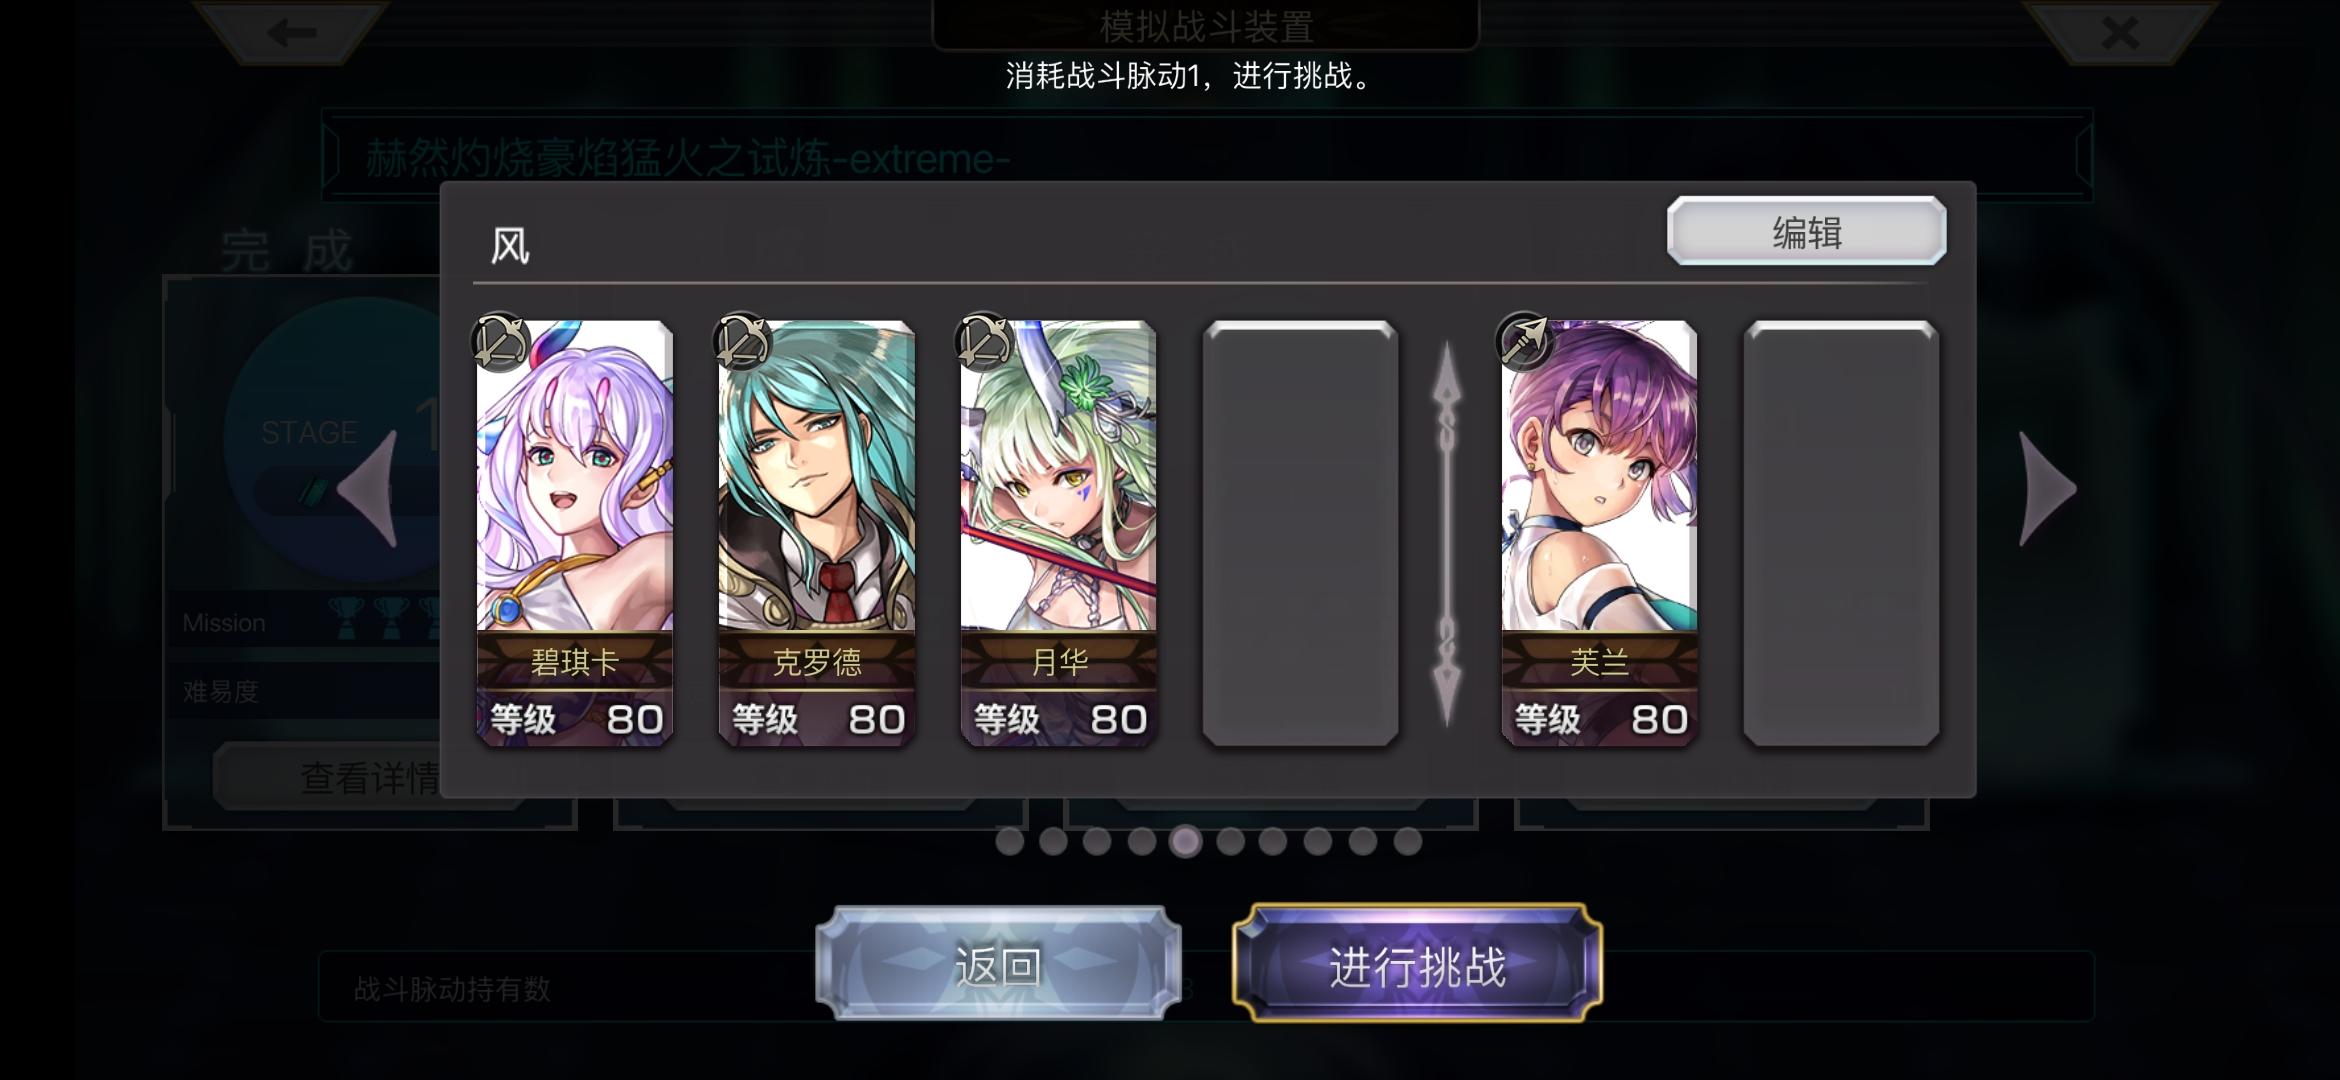Click the bow icon on 克罗德 card
The width and height of the screenshot is (2340, 1080).
click(742, 342)
